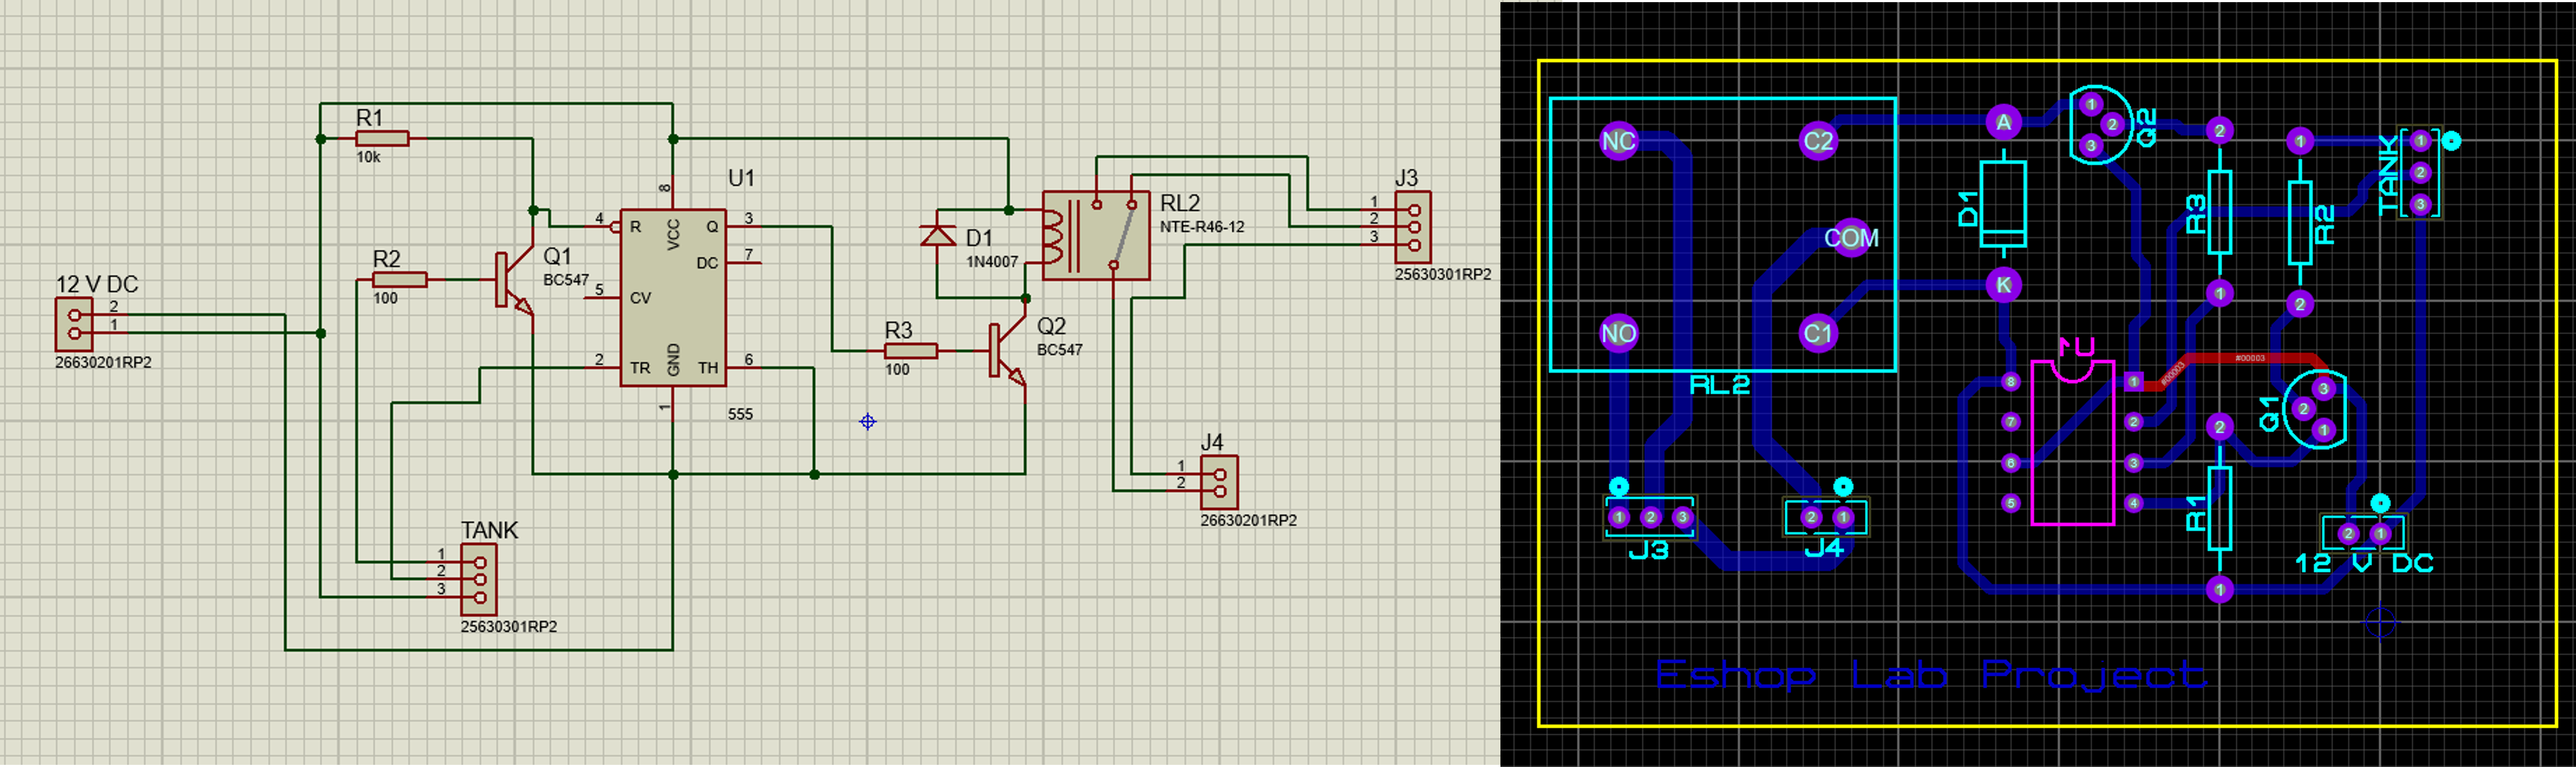Click the 555 value label below U1
This screenshot has height=767, width=2576.
tap(740, 414)
